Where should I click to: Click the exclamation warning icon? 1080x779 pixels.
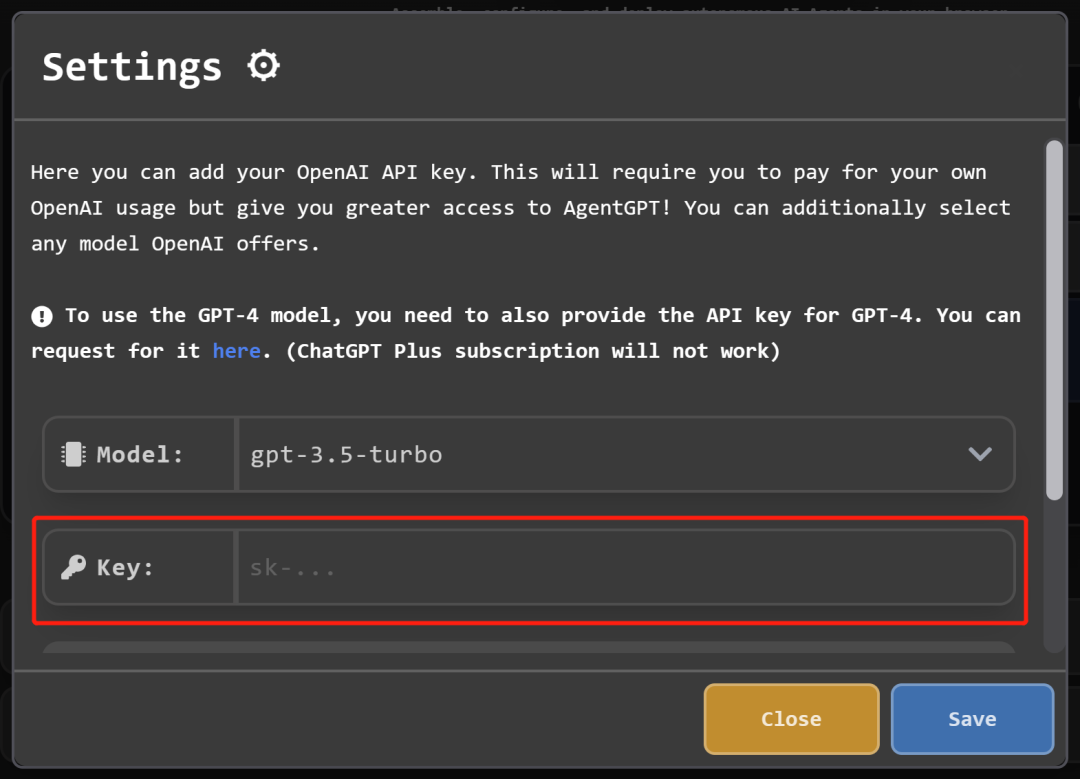(42, 316)
